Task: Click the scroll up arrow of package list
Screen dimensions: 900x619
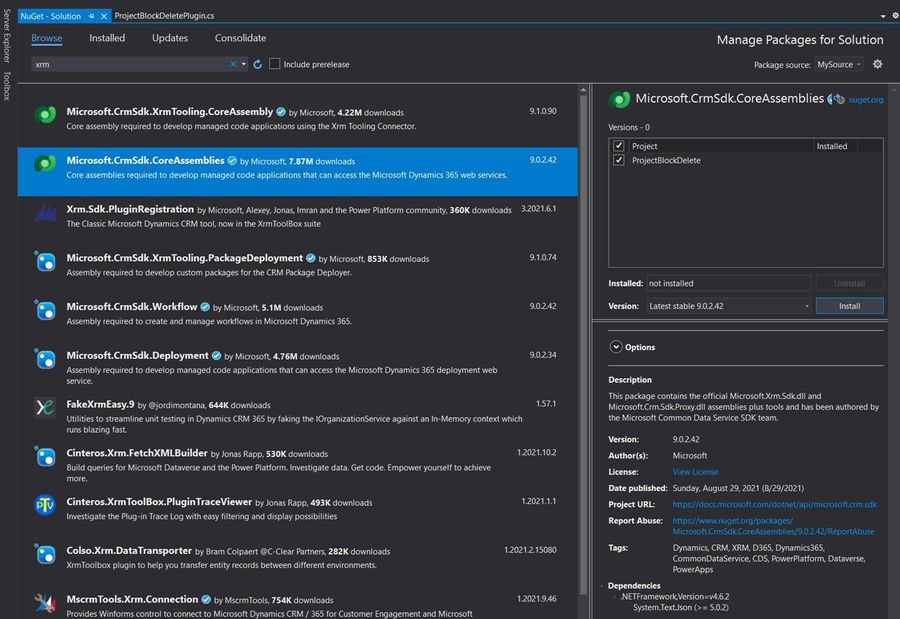Action: click(583, 90)
